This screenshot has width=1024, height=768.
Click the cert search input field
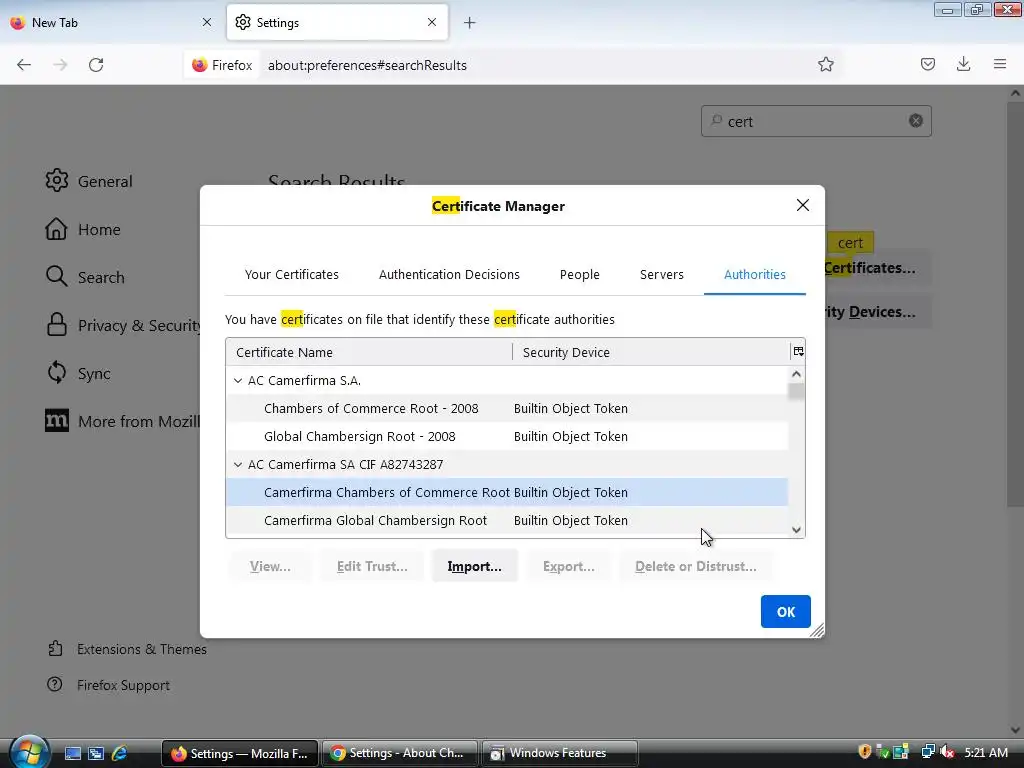[816, 121]
